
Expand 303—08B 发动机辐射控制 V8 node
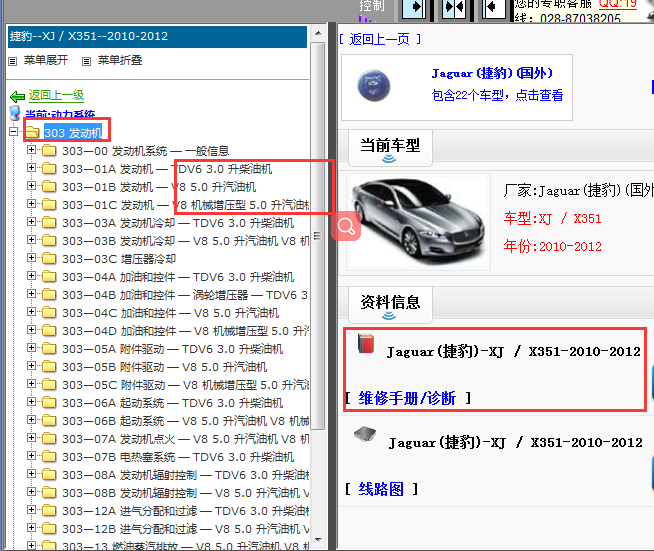[31, 492]
